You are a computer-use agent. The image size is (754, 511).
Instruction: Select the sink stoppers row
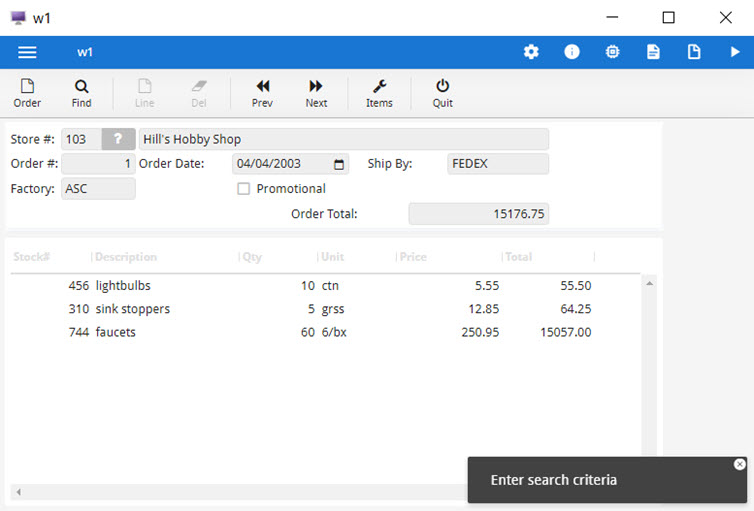[326, 309]
